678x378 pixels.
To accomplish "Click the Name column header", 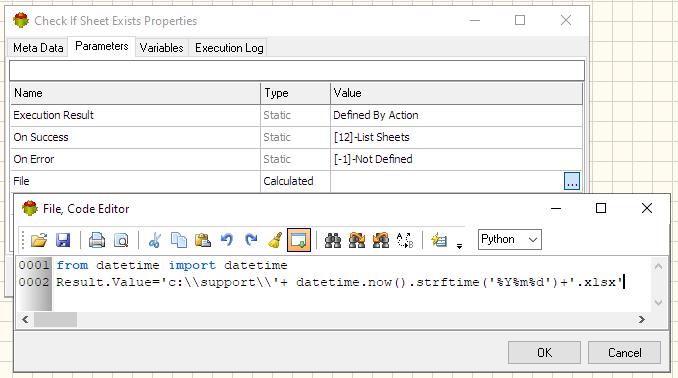I will pos(135,93).
